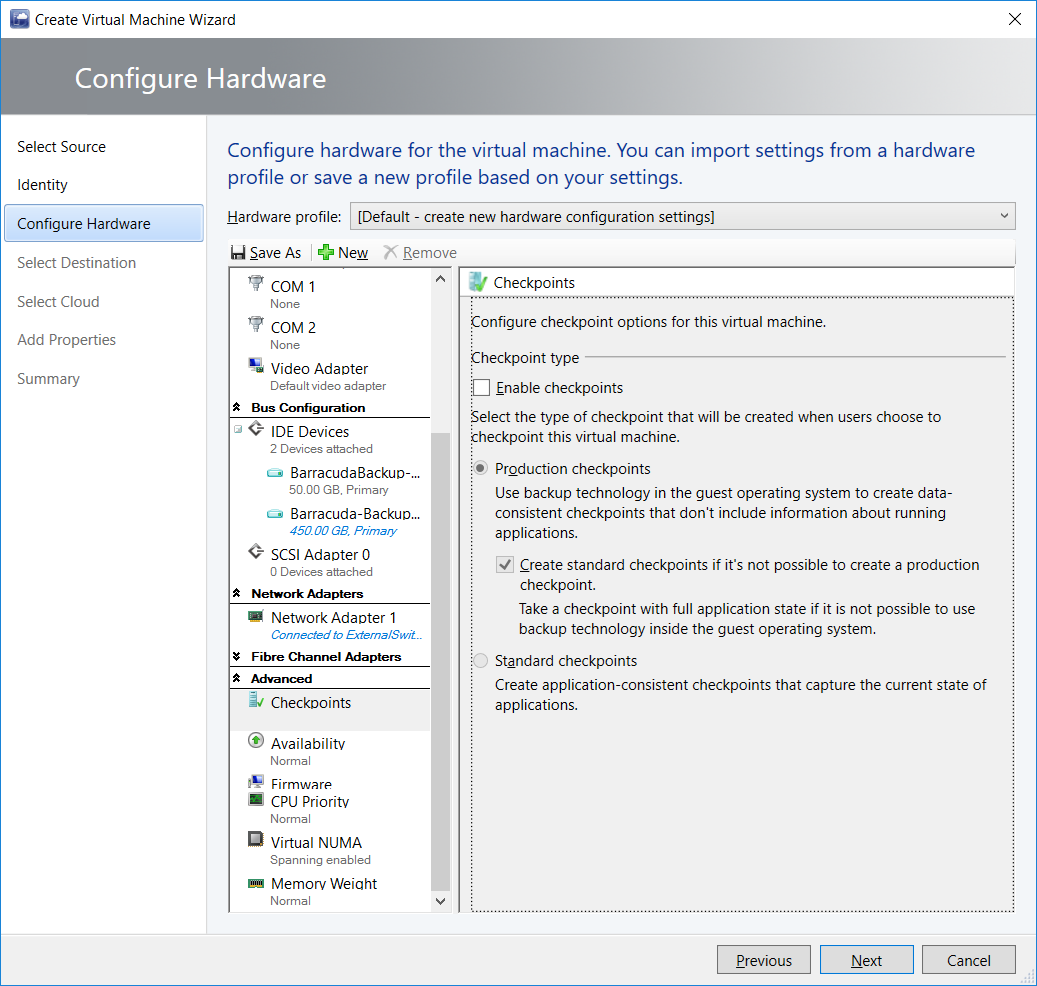This screenshot has height=986, width=1037.
Task: Open the Hardware profile dropdown
Action: point(683,216)
